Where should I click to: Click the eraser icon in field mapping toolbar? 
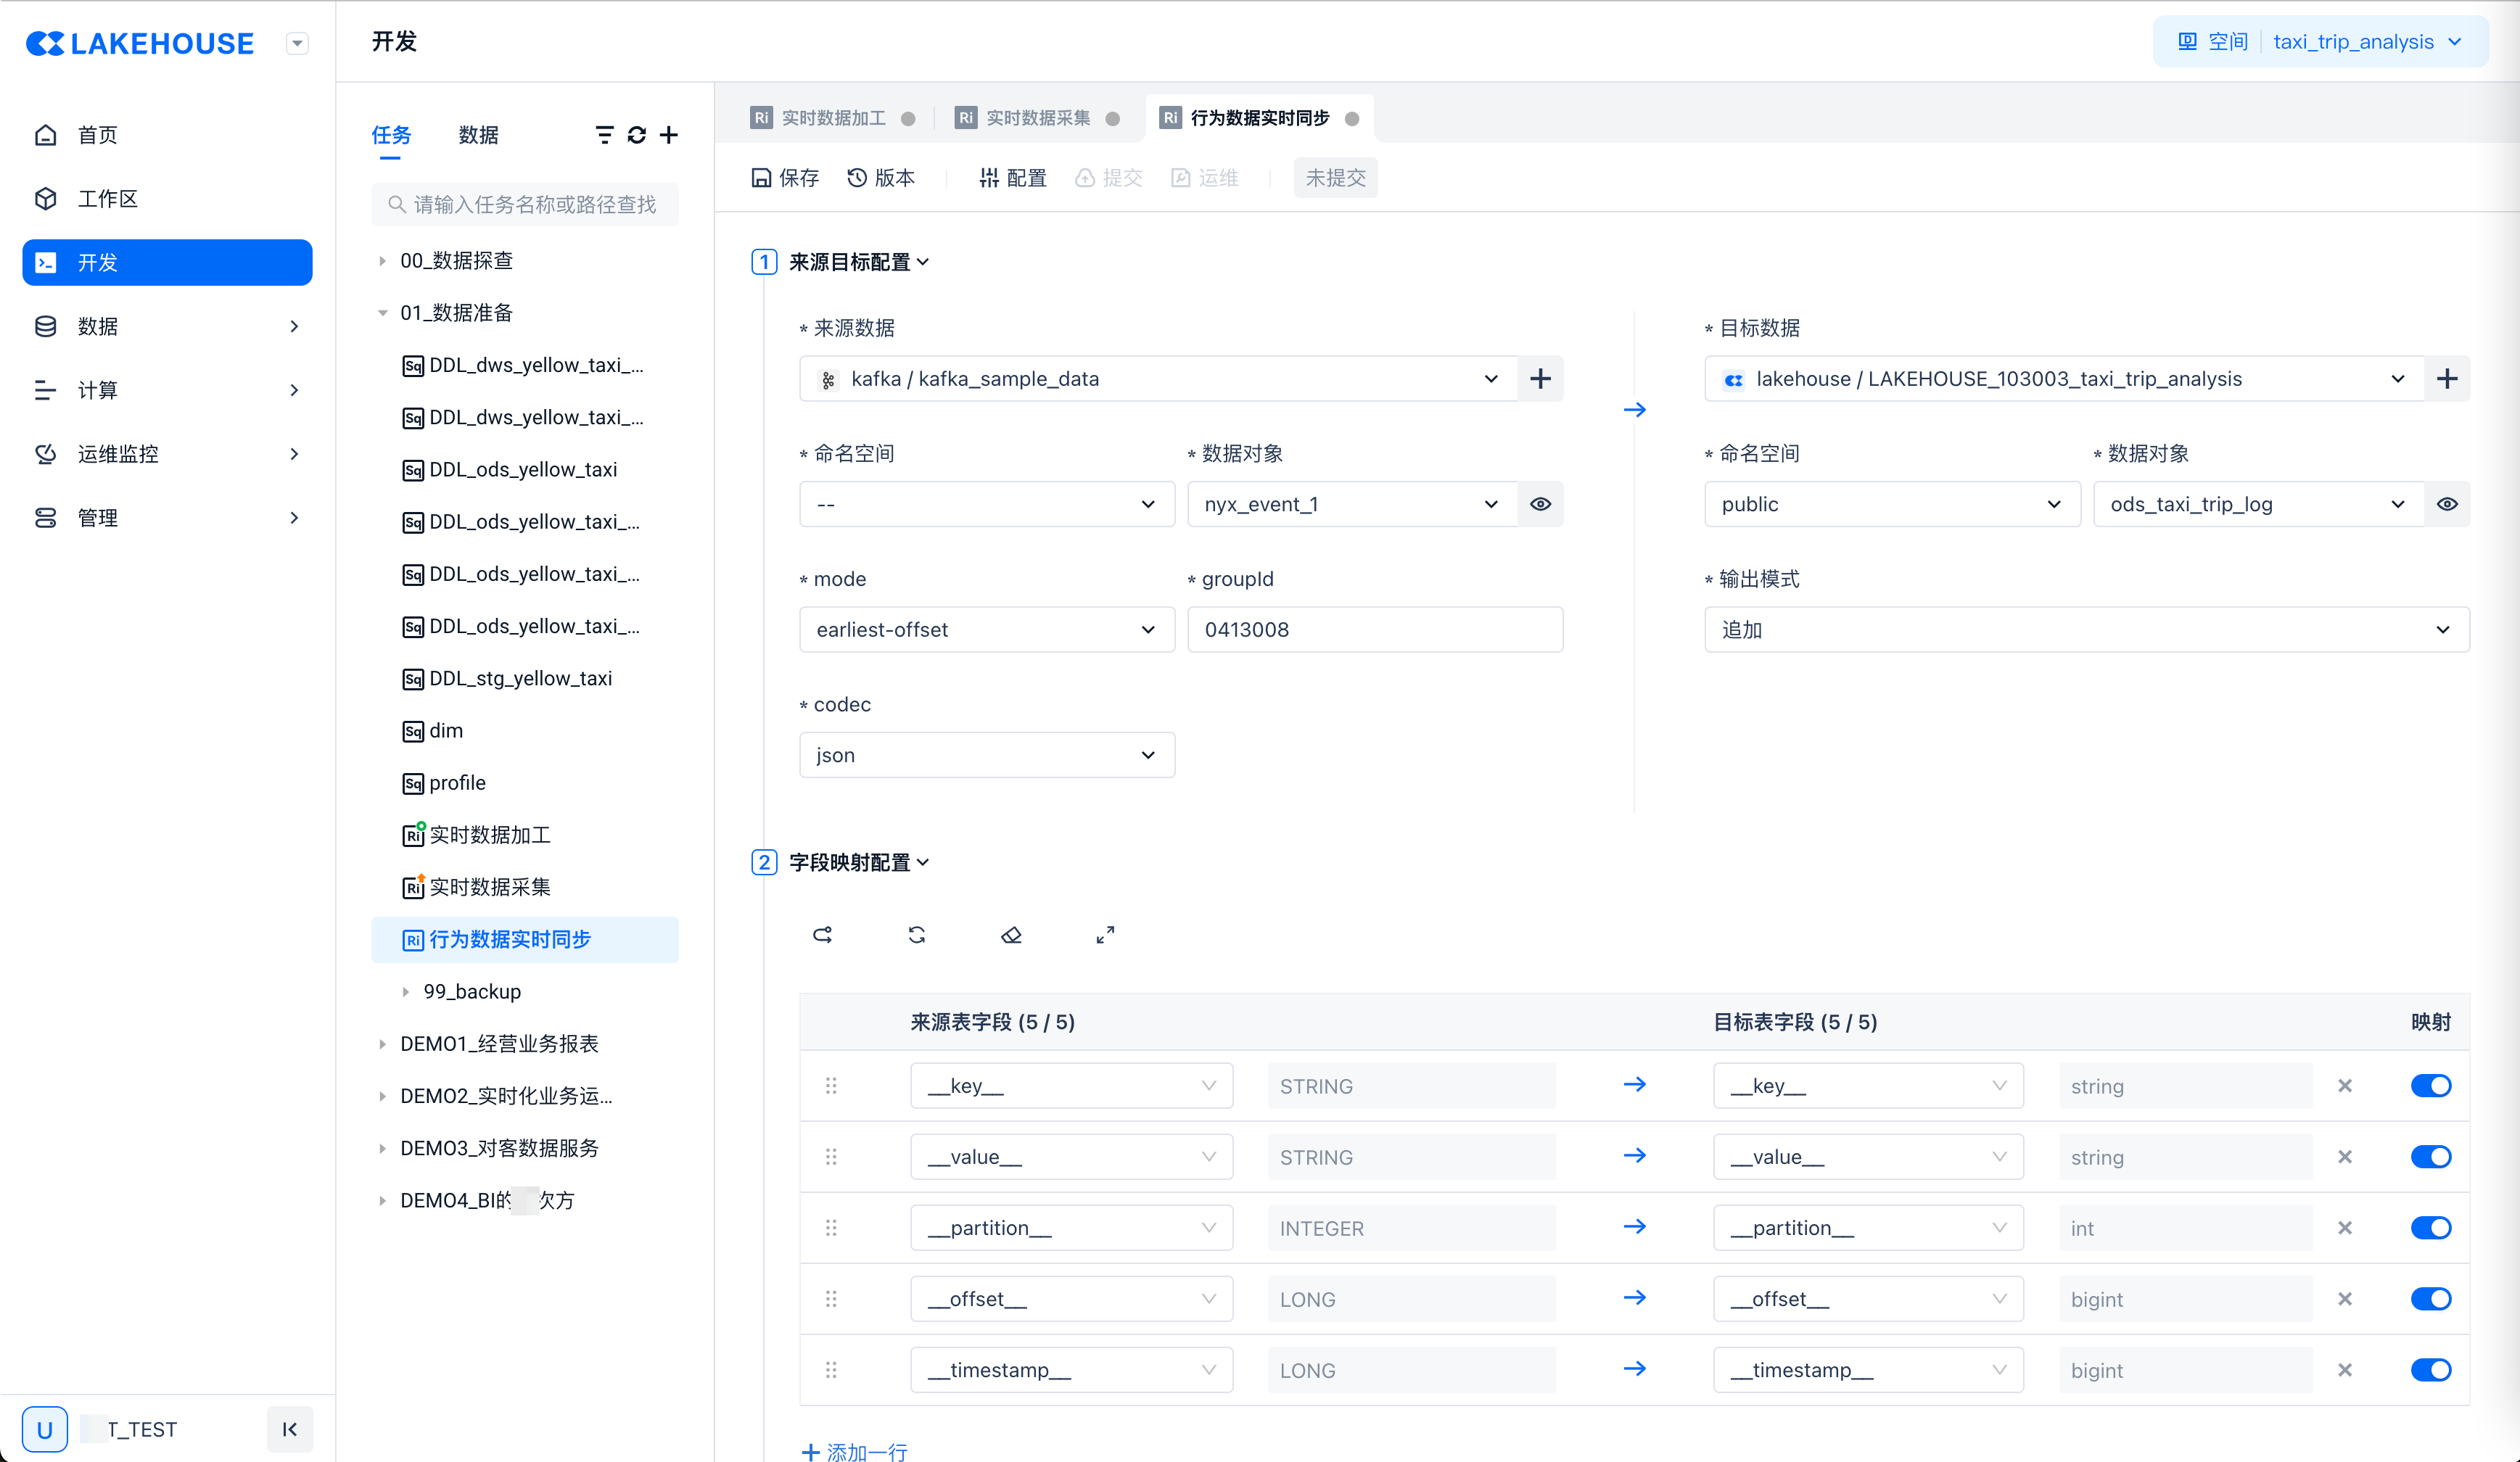click(1011, 935)
